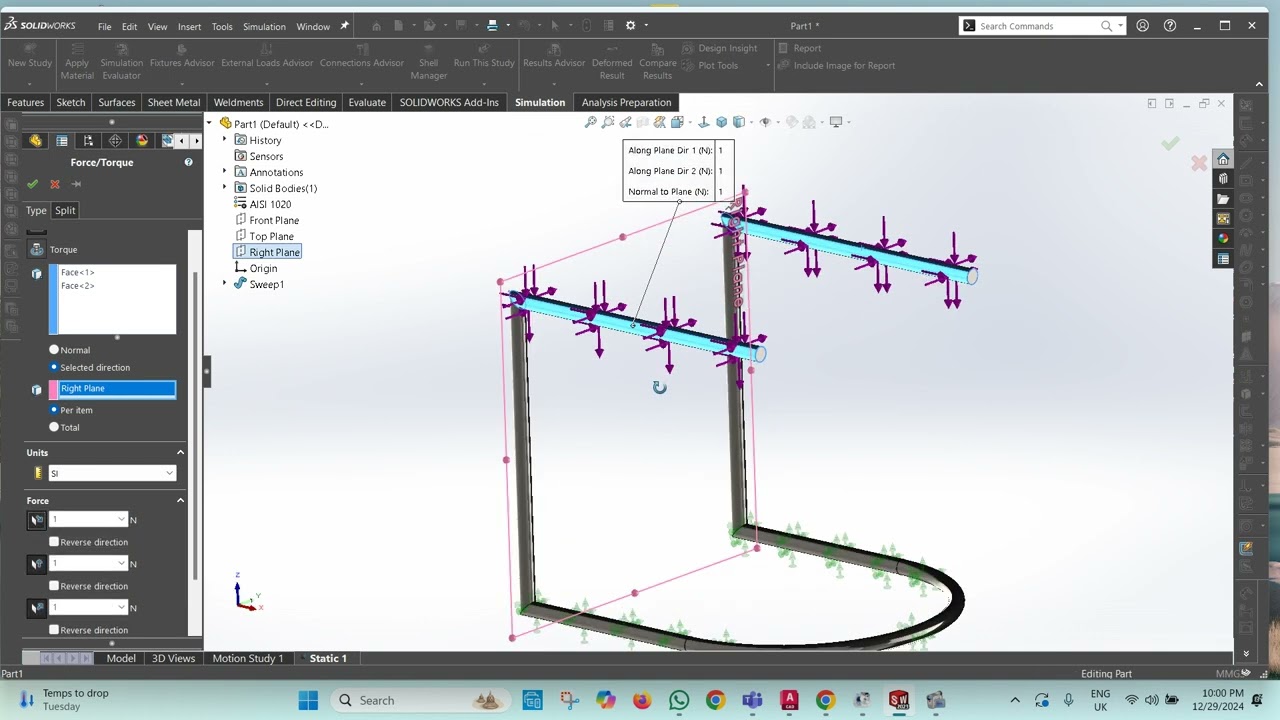The image size is (1280, 720).
Task: Open third force value dropdown
Action: (122, 608)
